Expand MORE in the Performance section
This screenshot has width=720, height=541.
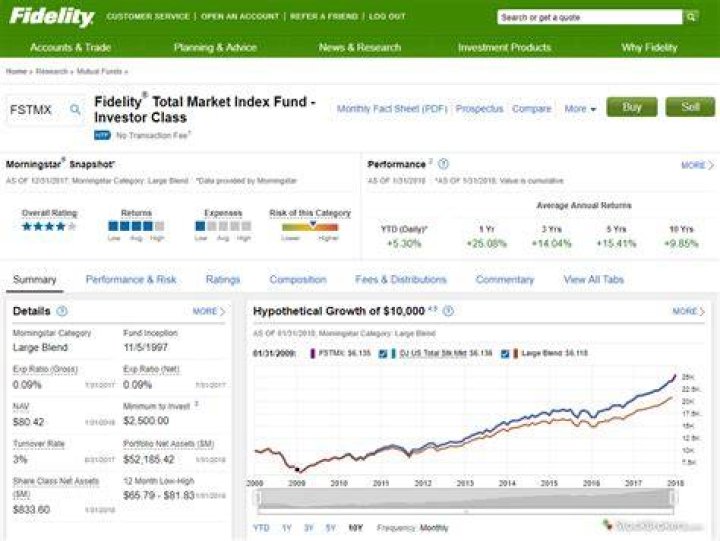tap(698, 165)
